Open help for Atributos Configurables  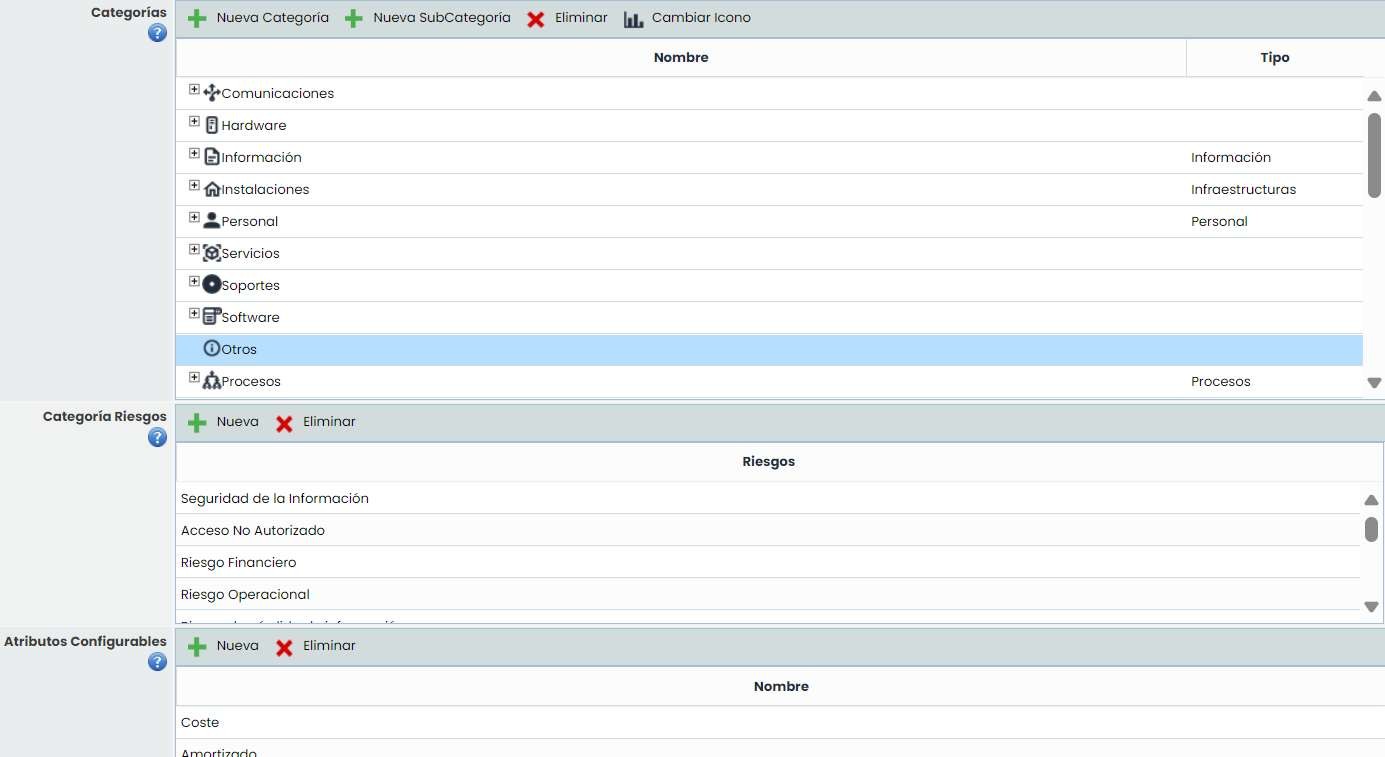(157, 661)
